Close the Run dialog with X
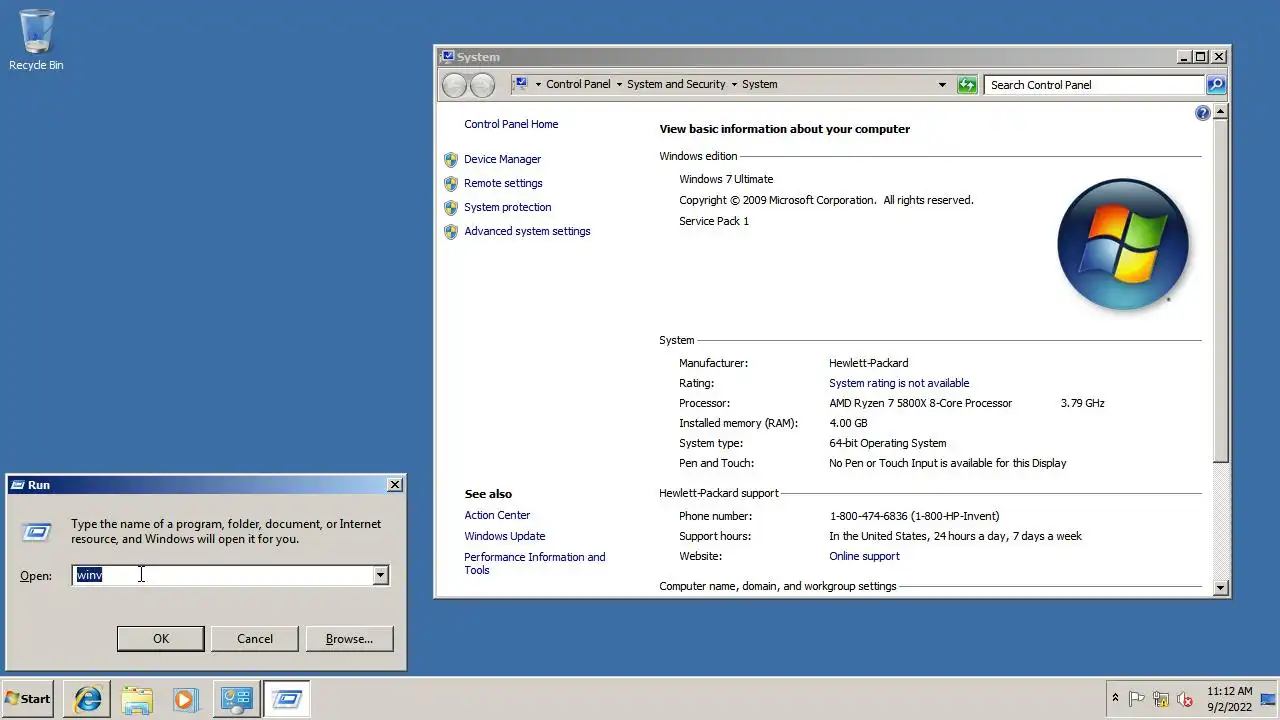 click(x=395, y=485)
